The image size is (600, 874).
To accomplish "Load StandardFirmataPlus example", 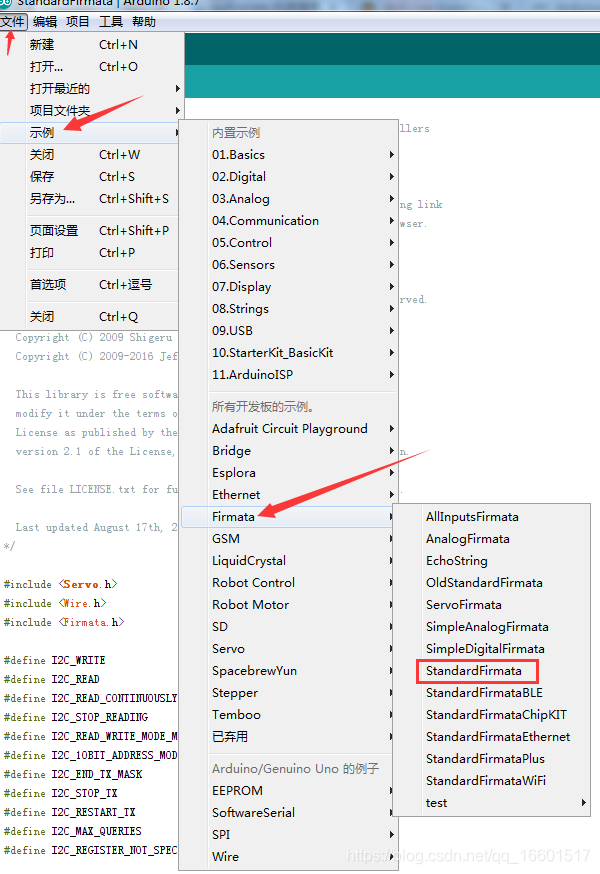I will pos(491,759).
